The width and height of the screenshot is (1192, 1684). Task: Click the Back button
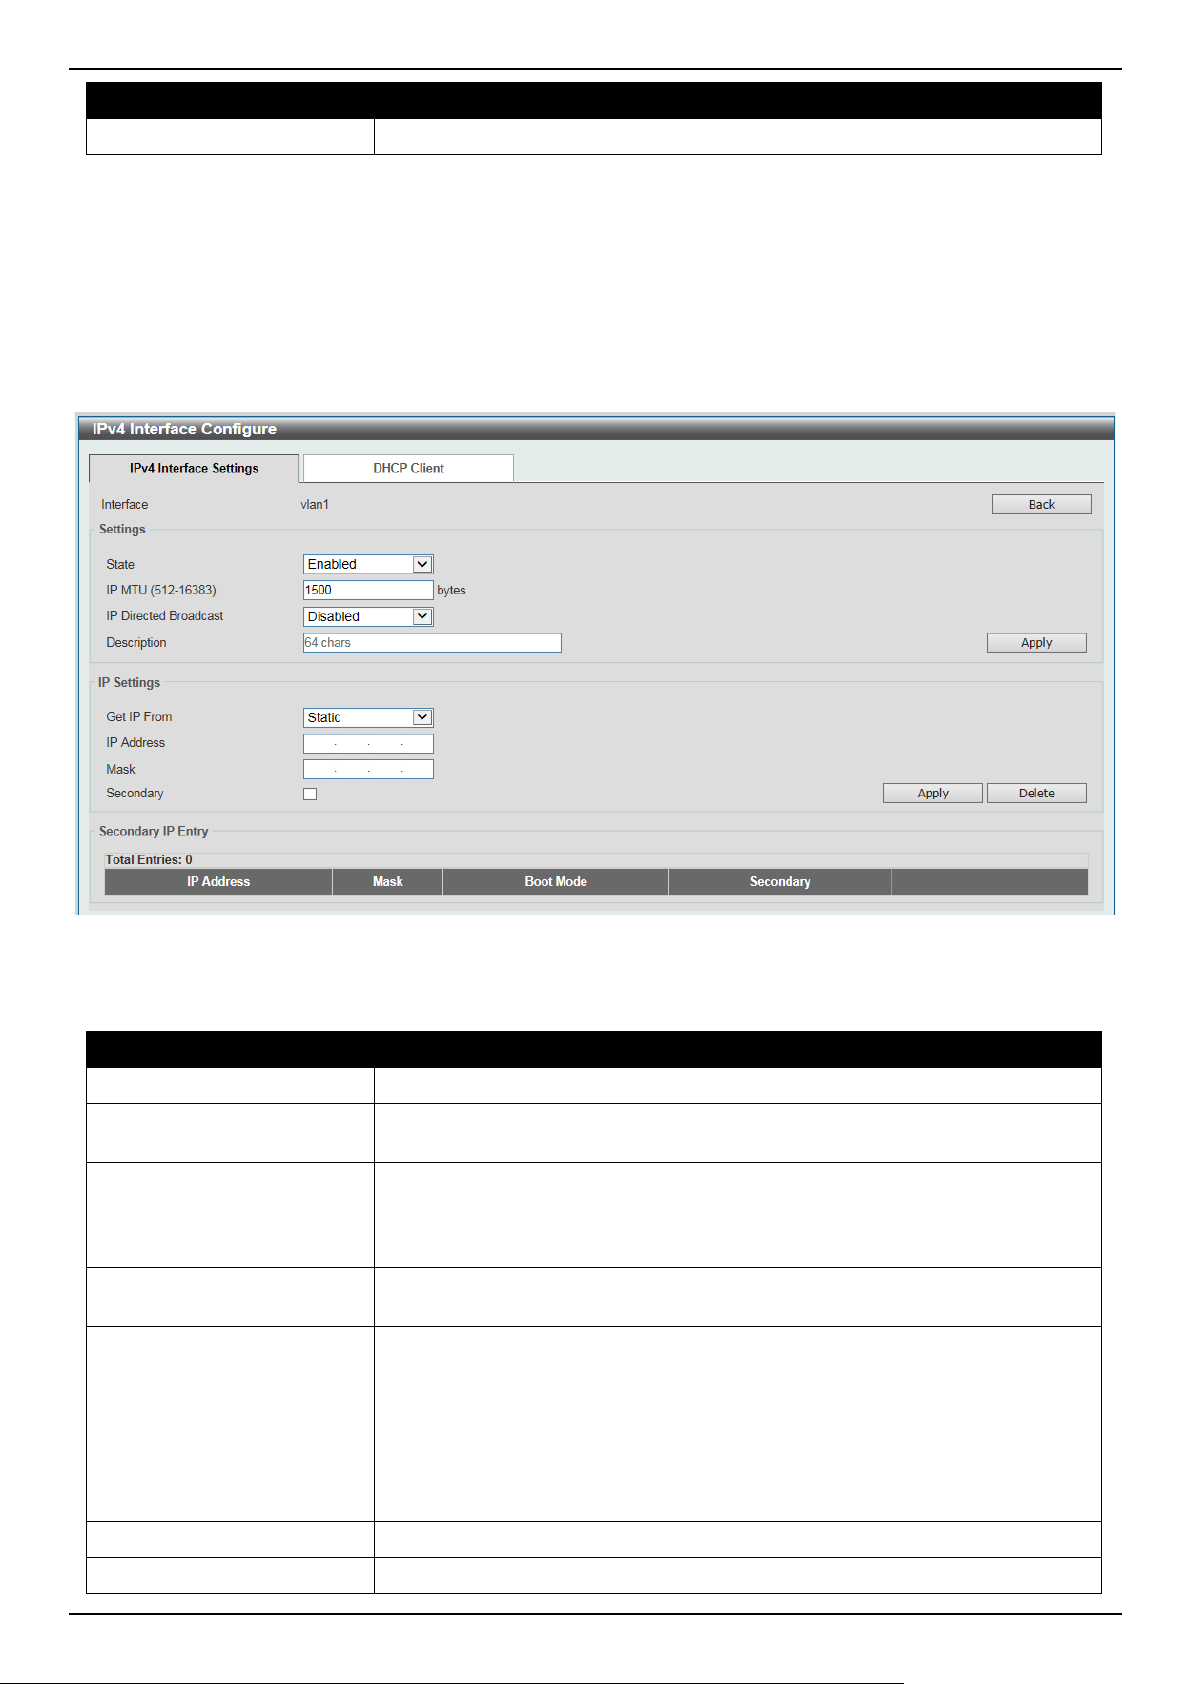(1041, 504)
